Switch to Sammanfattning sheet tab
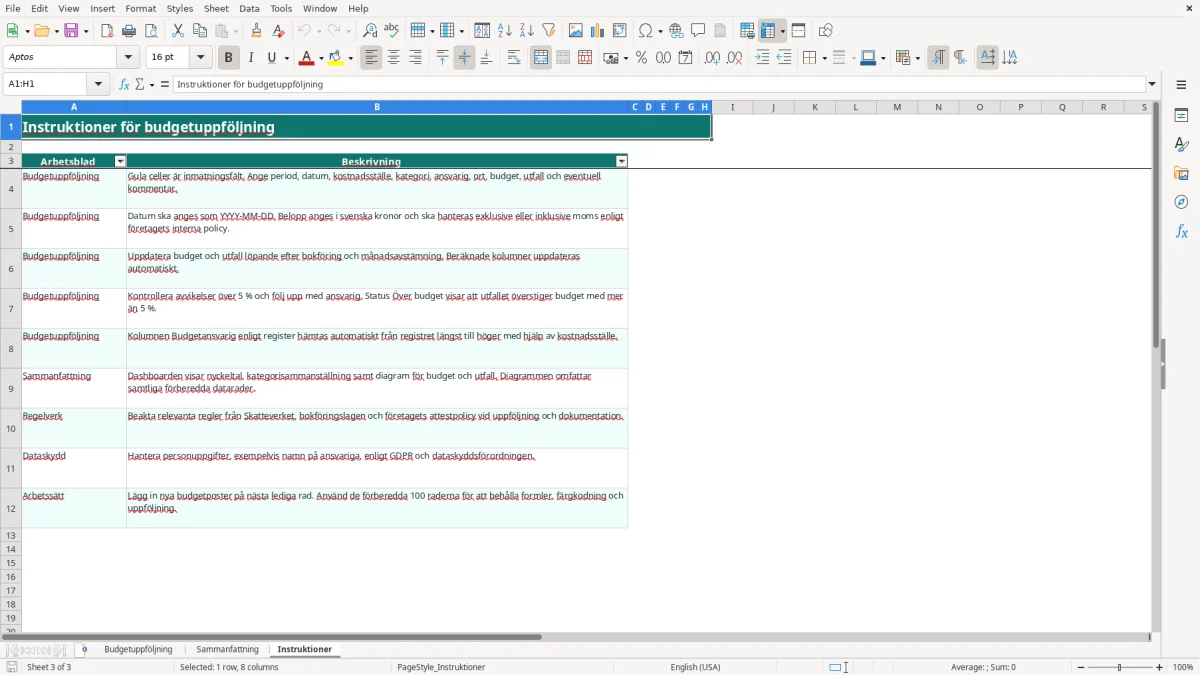This screenshot has height=675, width=1200. coord(228,650)
